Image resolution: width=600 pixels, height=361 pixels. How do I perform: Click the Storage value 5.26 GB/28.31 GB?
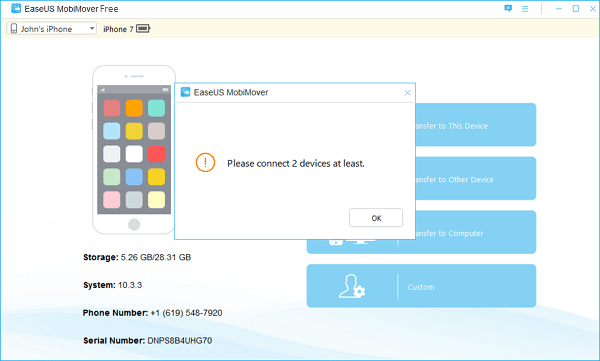156,257
